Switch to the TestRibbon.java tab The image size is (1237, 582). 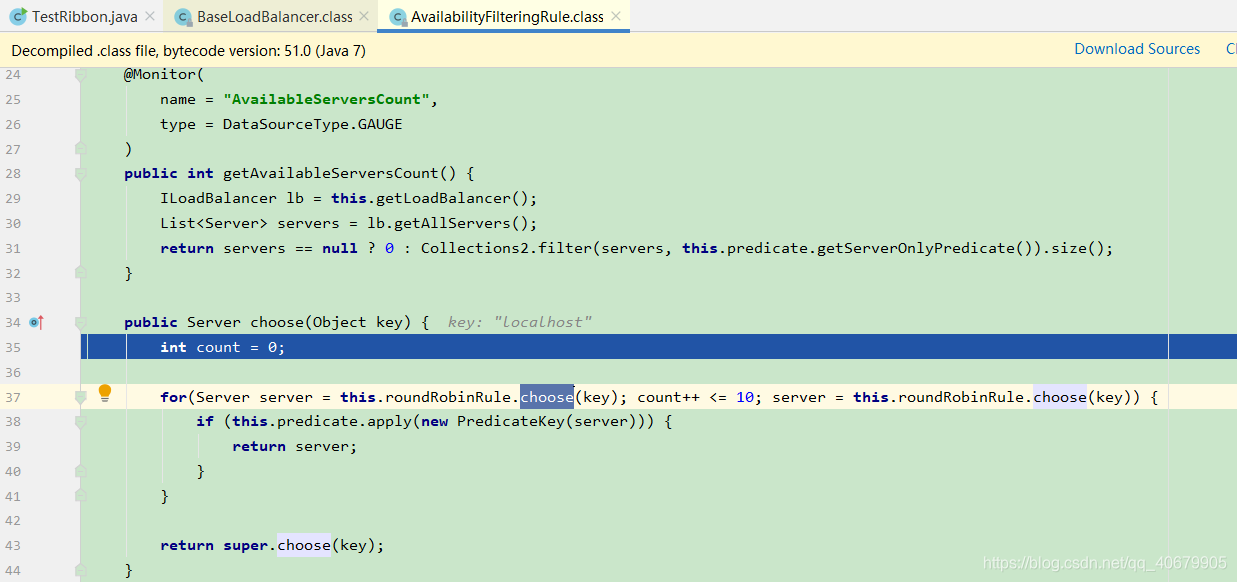pos(84,17)
